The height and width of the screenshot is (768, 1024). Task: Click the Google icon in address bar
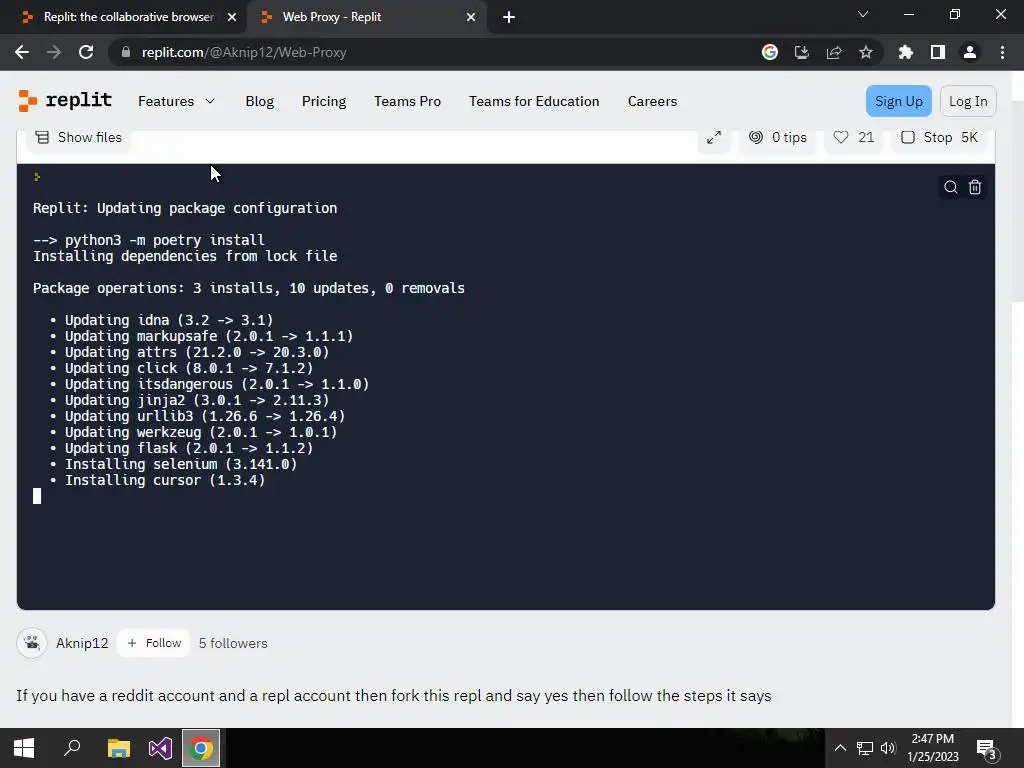click(x=770, y=52)
